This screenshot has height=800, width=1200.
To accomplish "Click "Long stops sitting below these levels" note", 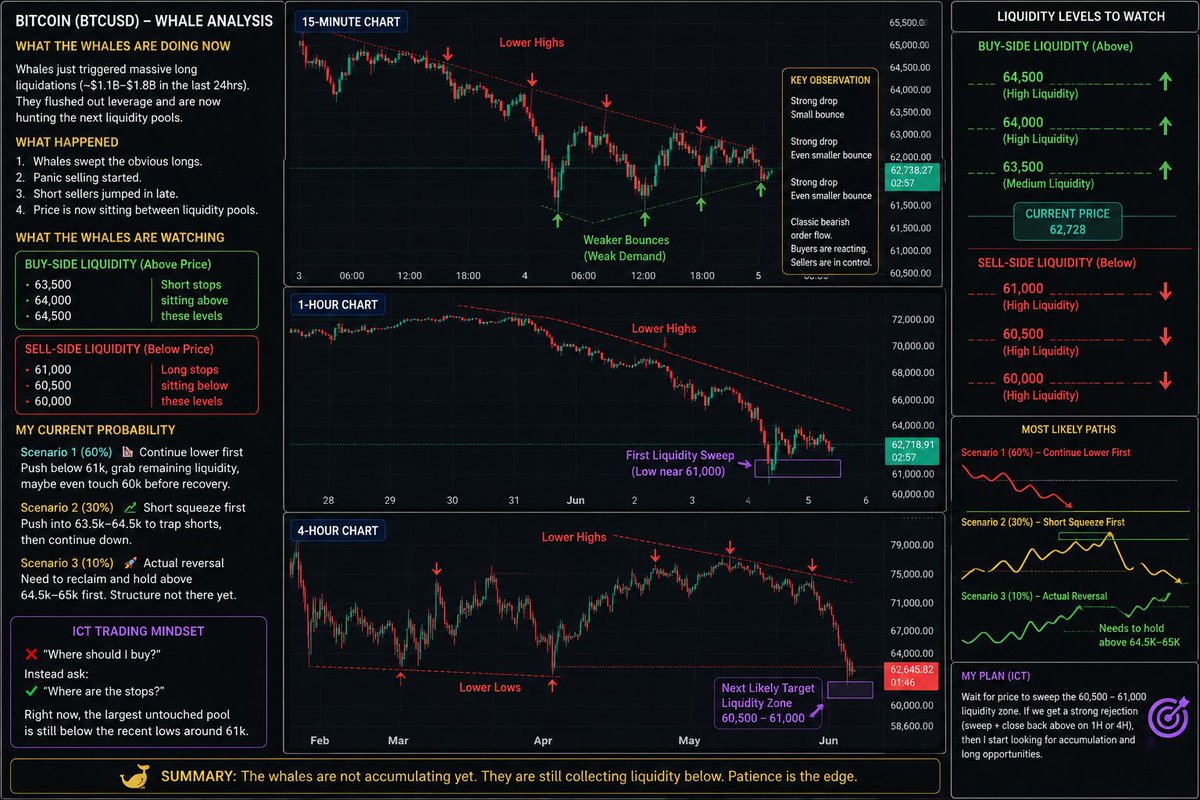I will pyautogui.click(x=195, y=385).
